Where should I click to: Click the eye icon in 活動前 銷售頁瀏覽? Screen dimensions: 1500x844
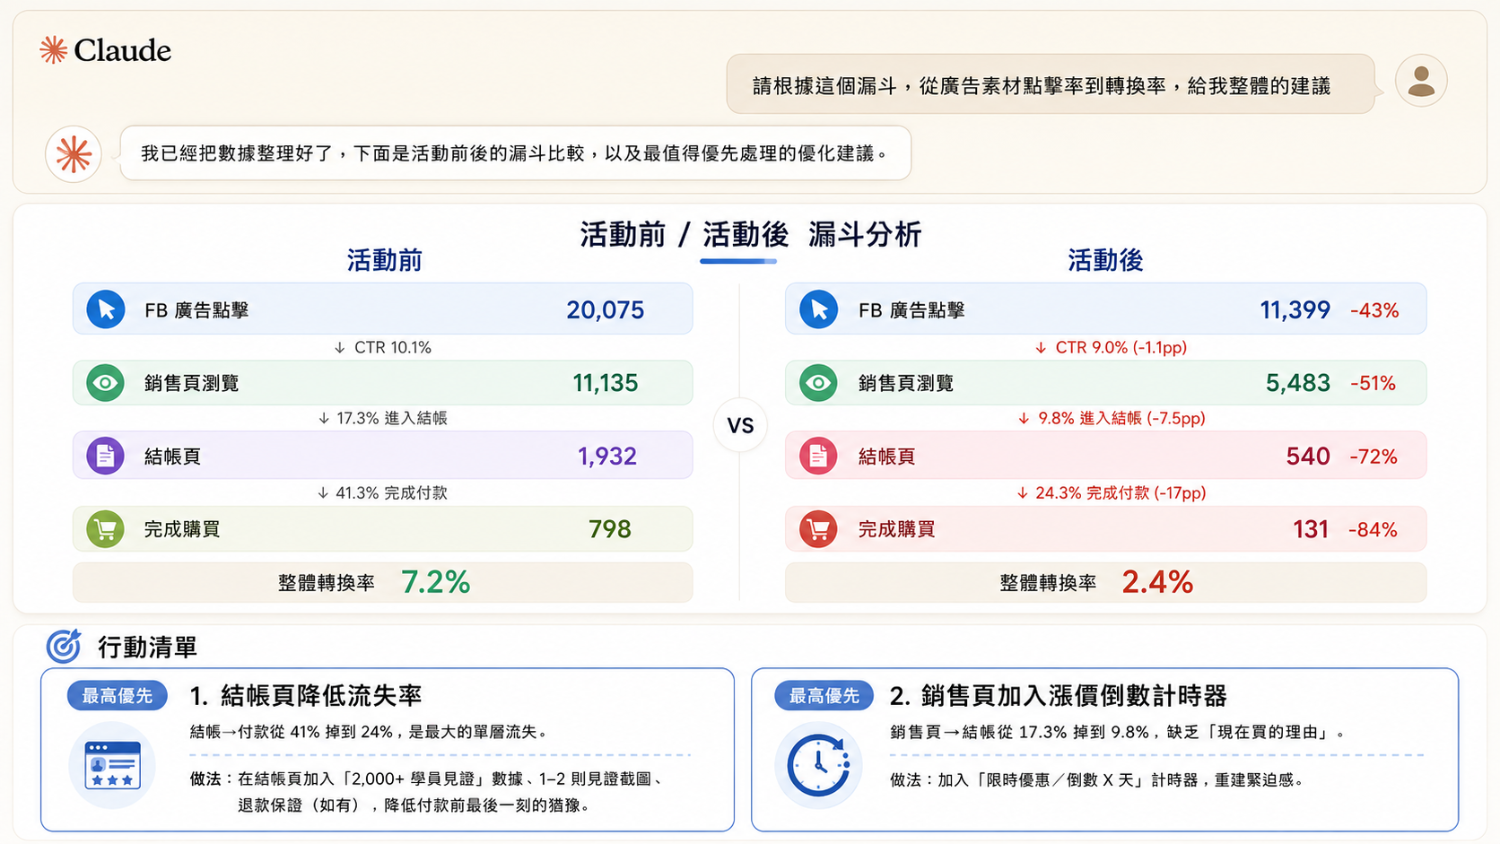[105, 383]
